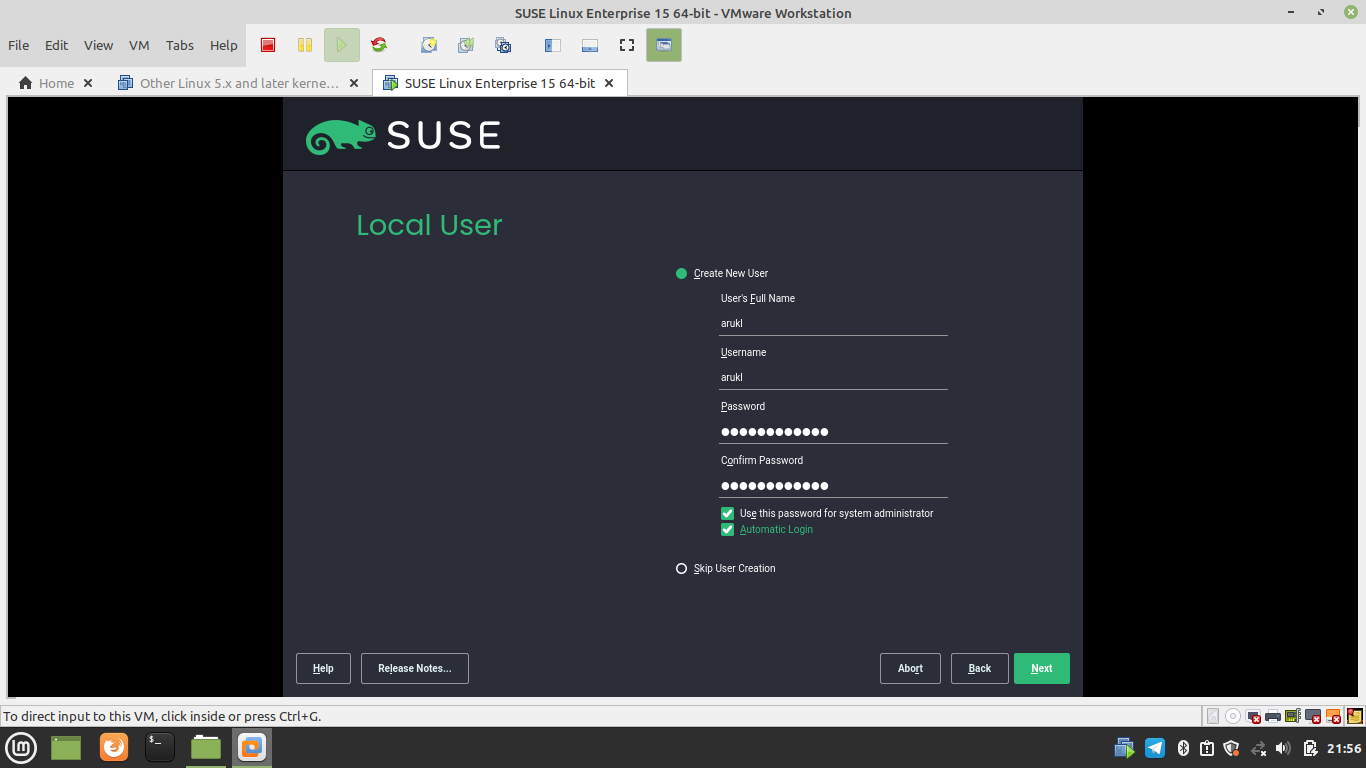Toggle the library sidebar panel icon
Viewport: 1366px width, 768px height.
coord(553,45)
